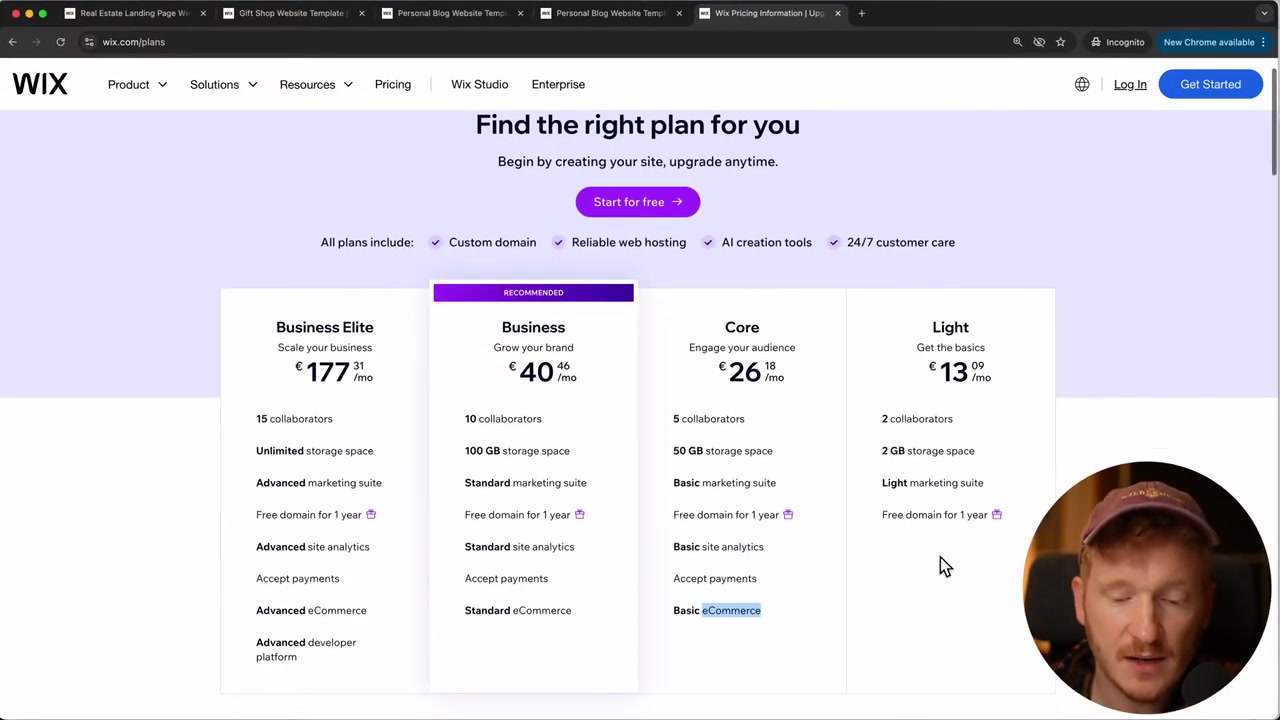Switch to first Personal Blog Website Template tab

(x=450, y=13)
